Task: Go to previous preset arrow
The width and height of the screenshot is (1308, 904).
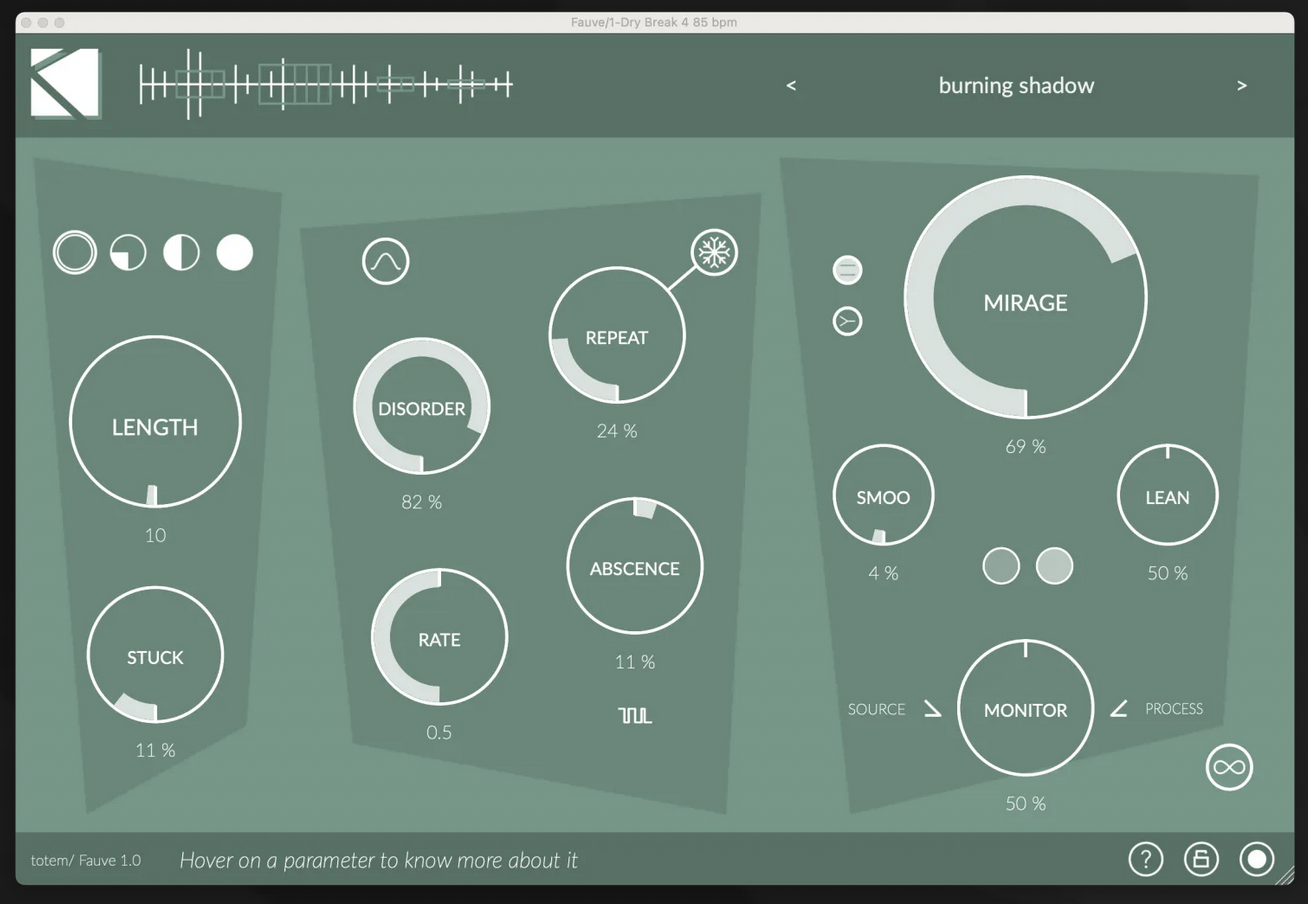Action: point(791,86)
